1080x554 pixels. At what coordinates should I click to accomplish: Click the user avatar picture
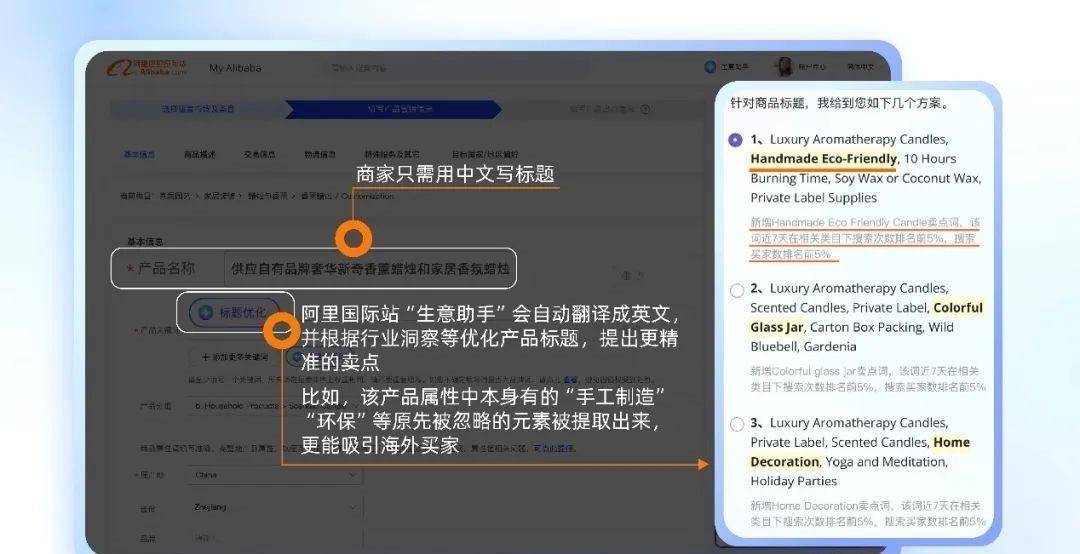[x=784, y=67]
